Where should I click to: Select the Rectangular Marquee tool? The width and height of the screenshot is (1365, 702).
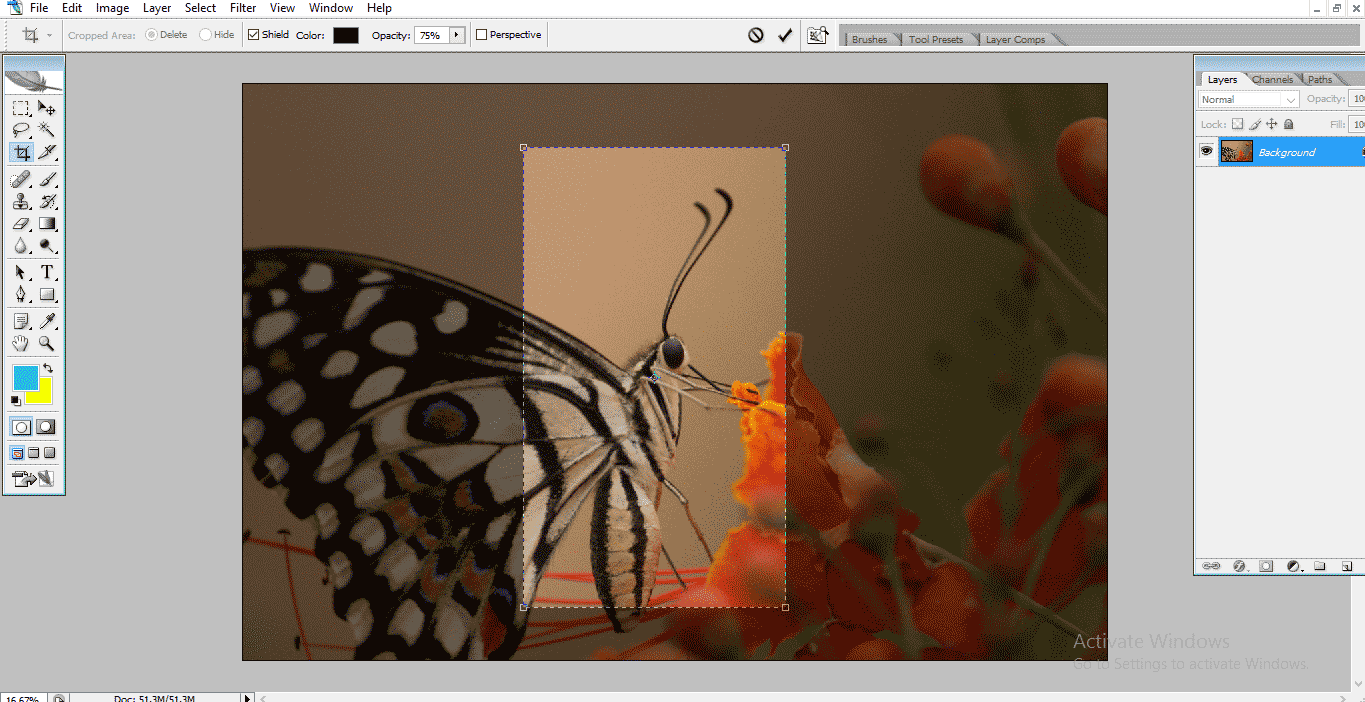pos(21,108)
